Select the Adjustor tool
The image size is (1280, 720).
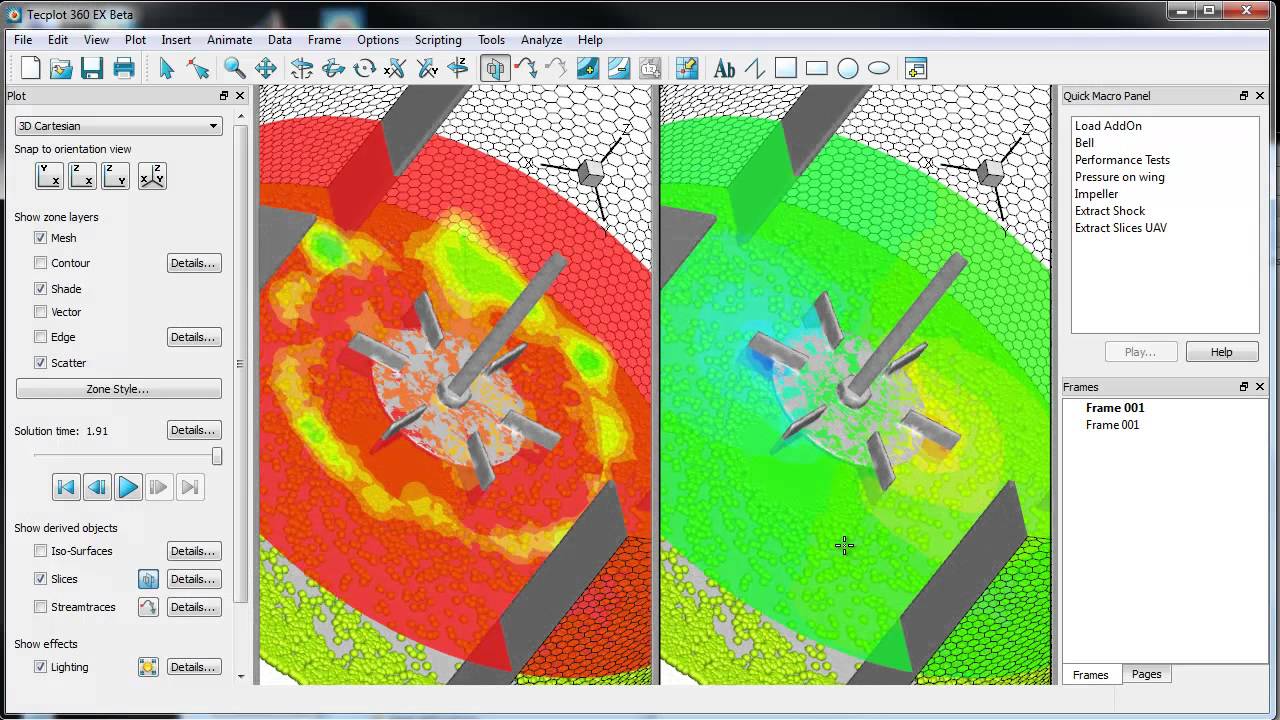[198, 68]
